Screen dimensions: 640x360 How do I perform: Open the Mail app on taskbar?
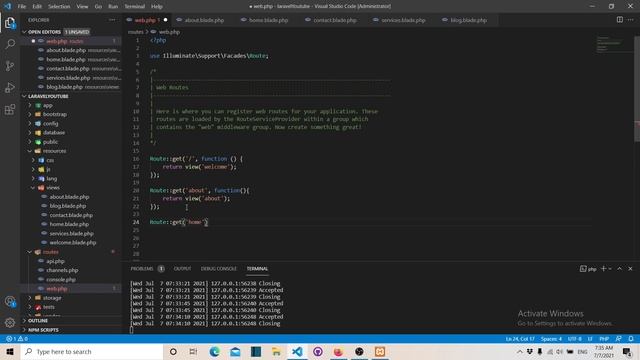coord(235,351)
